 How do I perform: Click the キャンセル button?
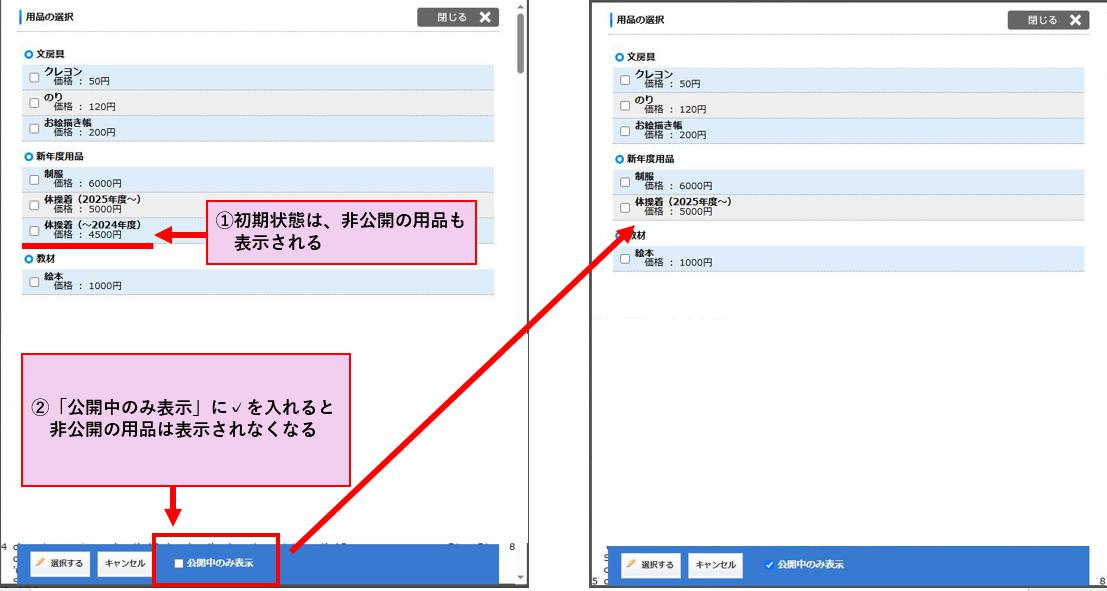(123, 563)
